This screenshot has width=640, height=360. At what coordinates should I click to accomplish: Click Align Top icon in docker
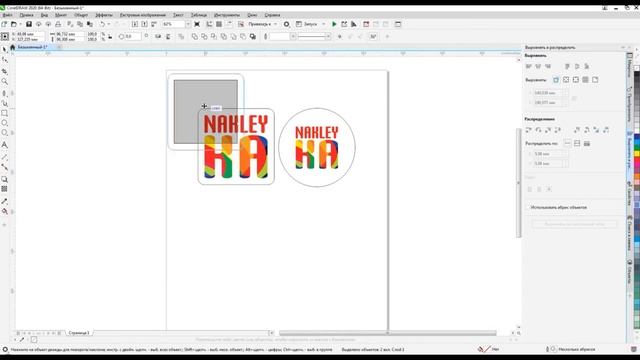point(567,66)
